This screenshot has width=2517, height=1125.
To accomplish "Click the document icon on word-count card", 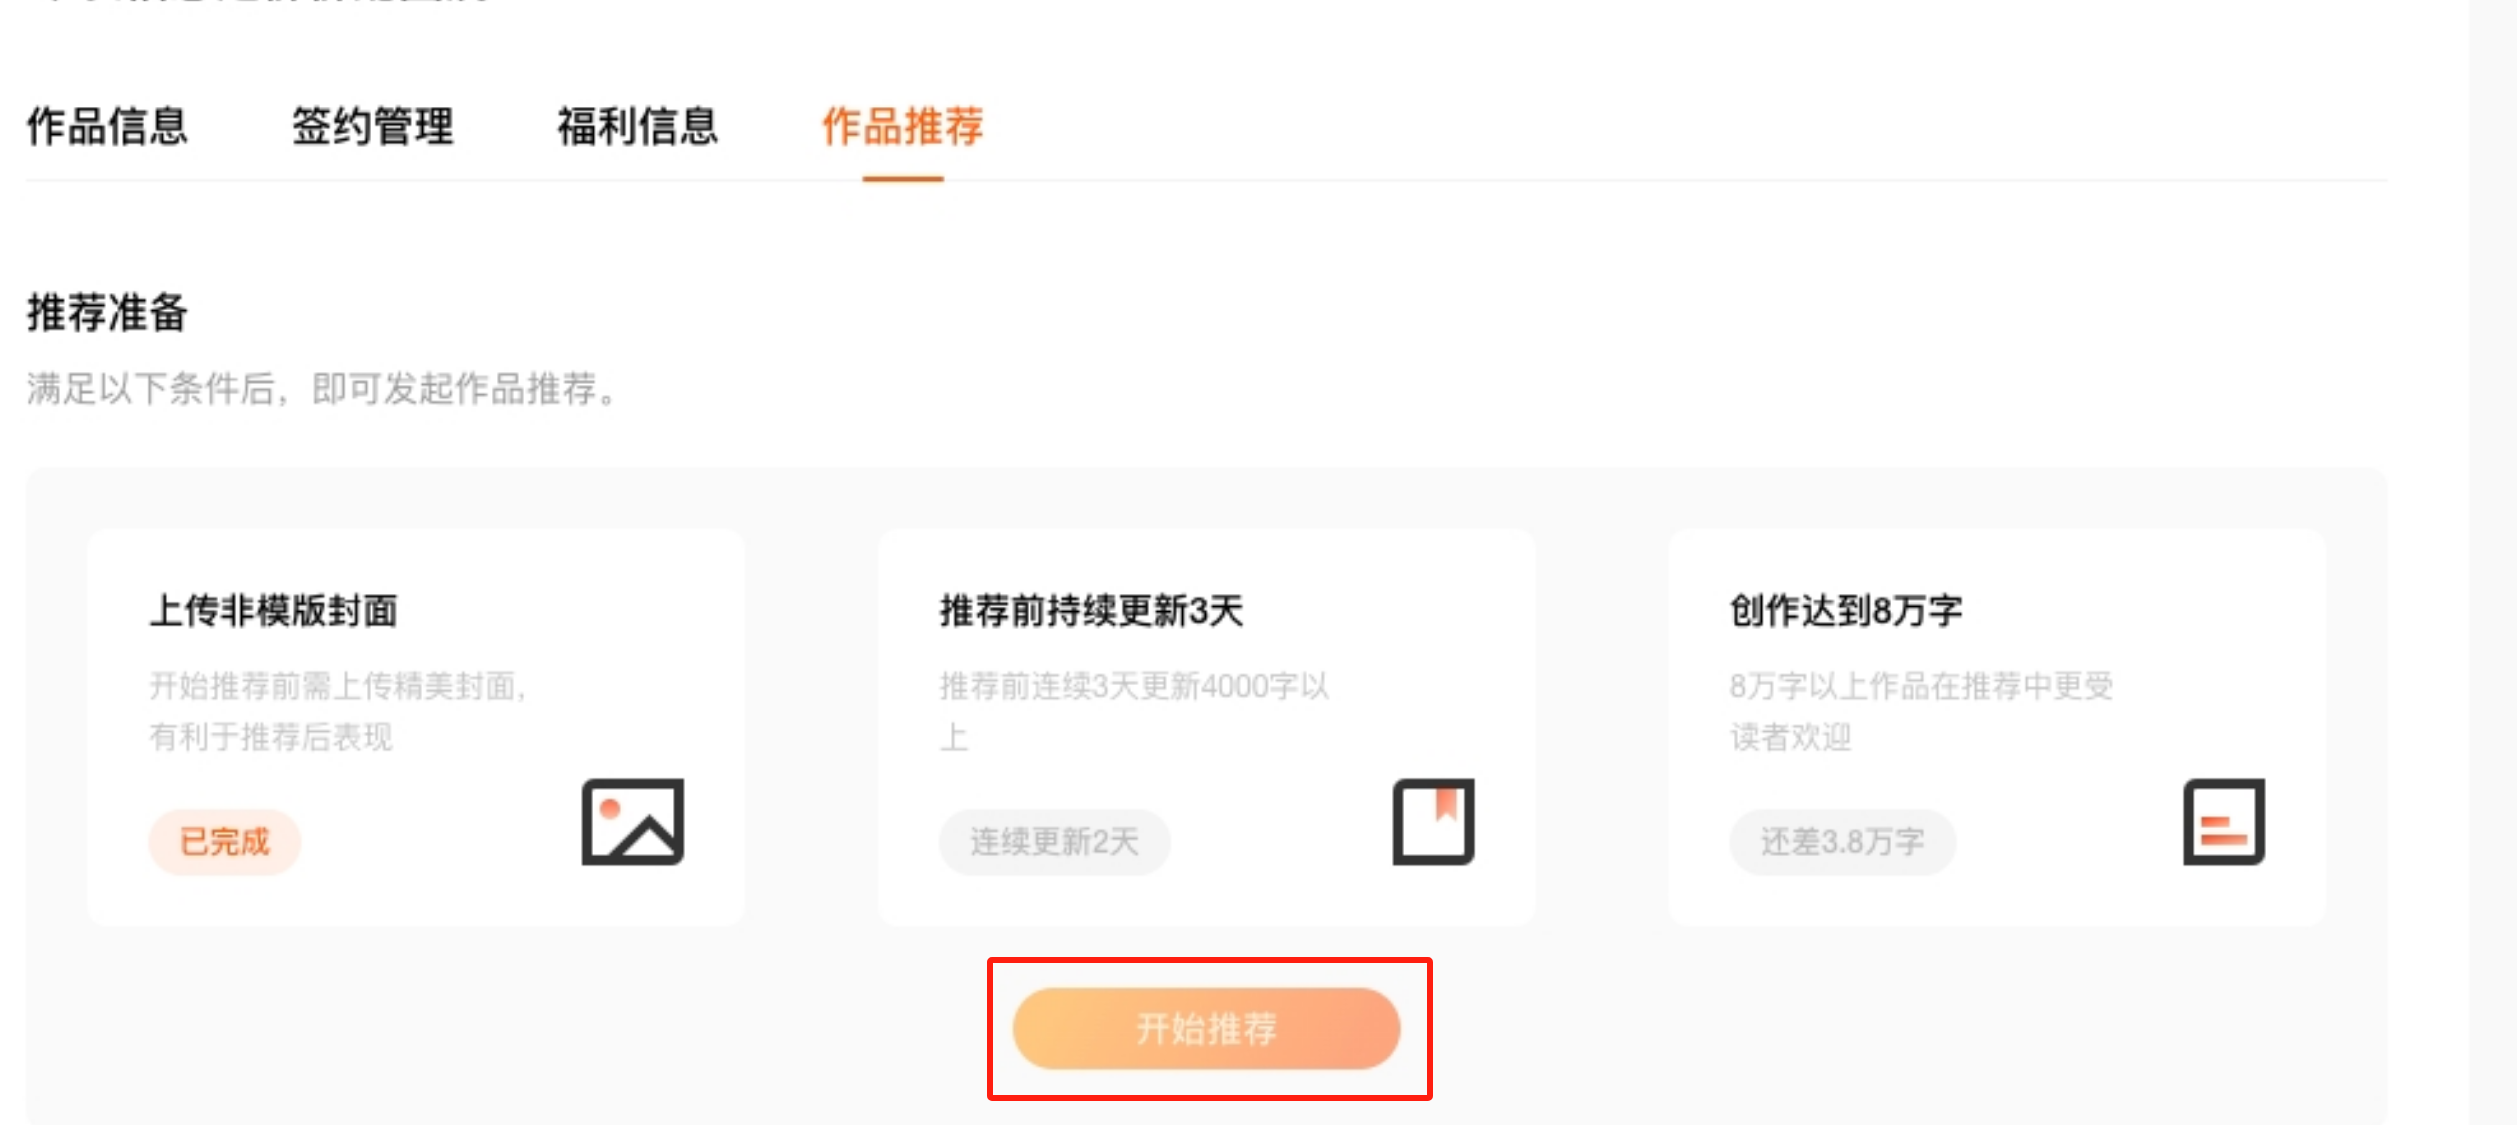I will click(x=2223, y=822).
